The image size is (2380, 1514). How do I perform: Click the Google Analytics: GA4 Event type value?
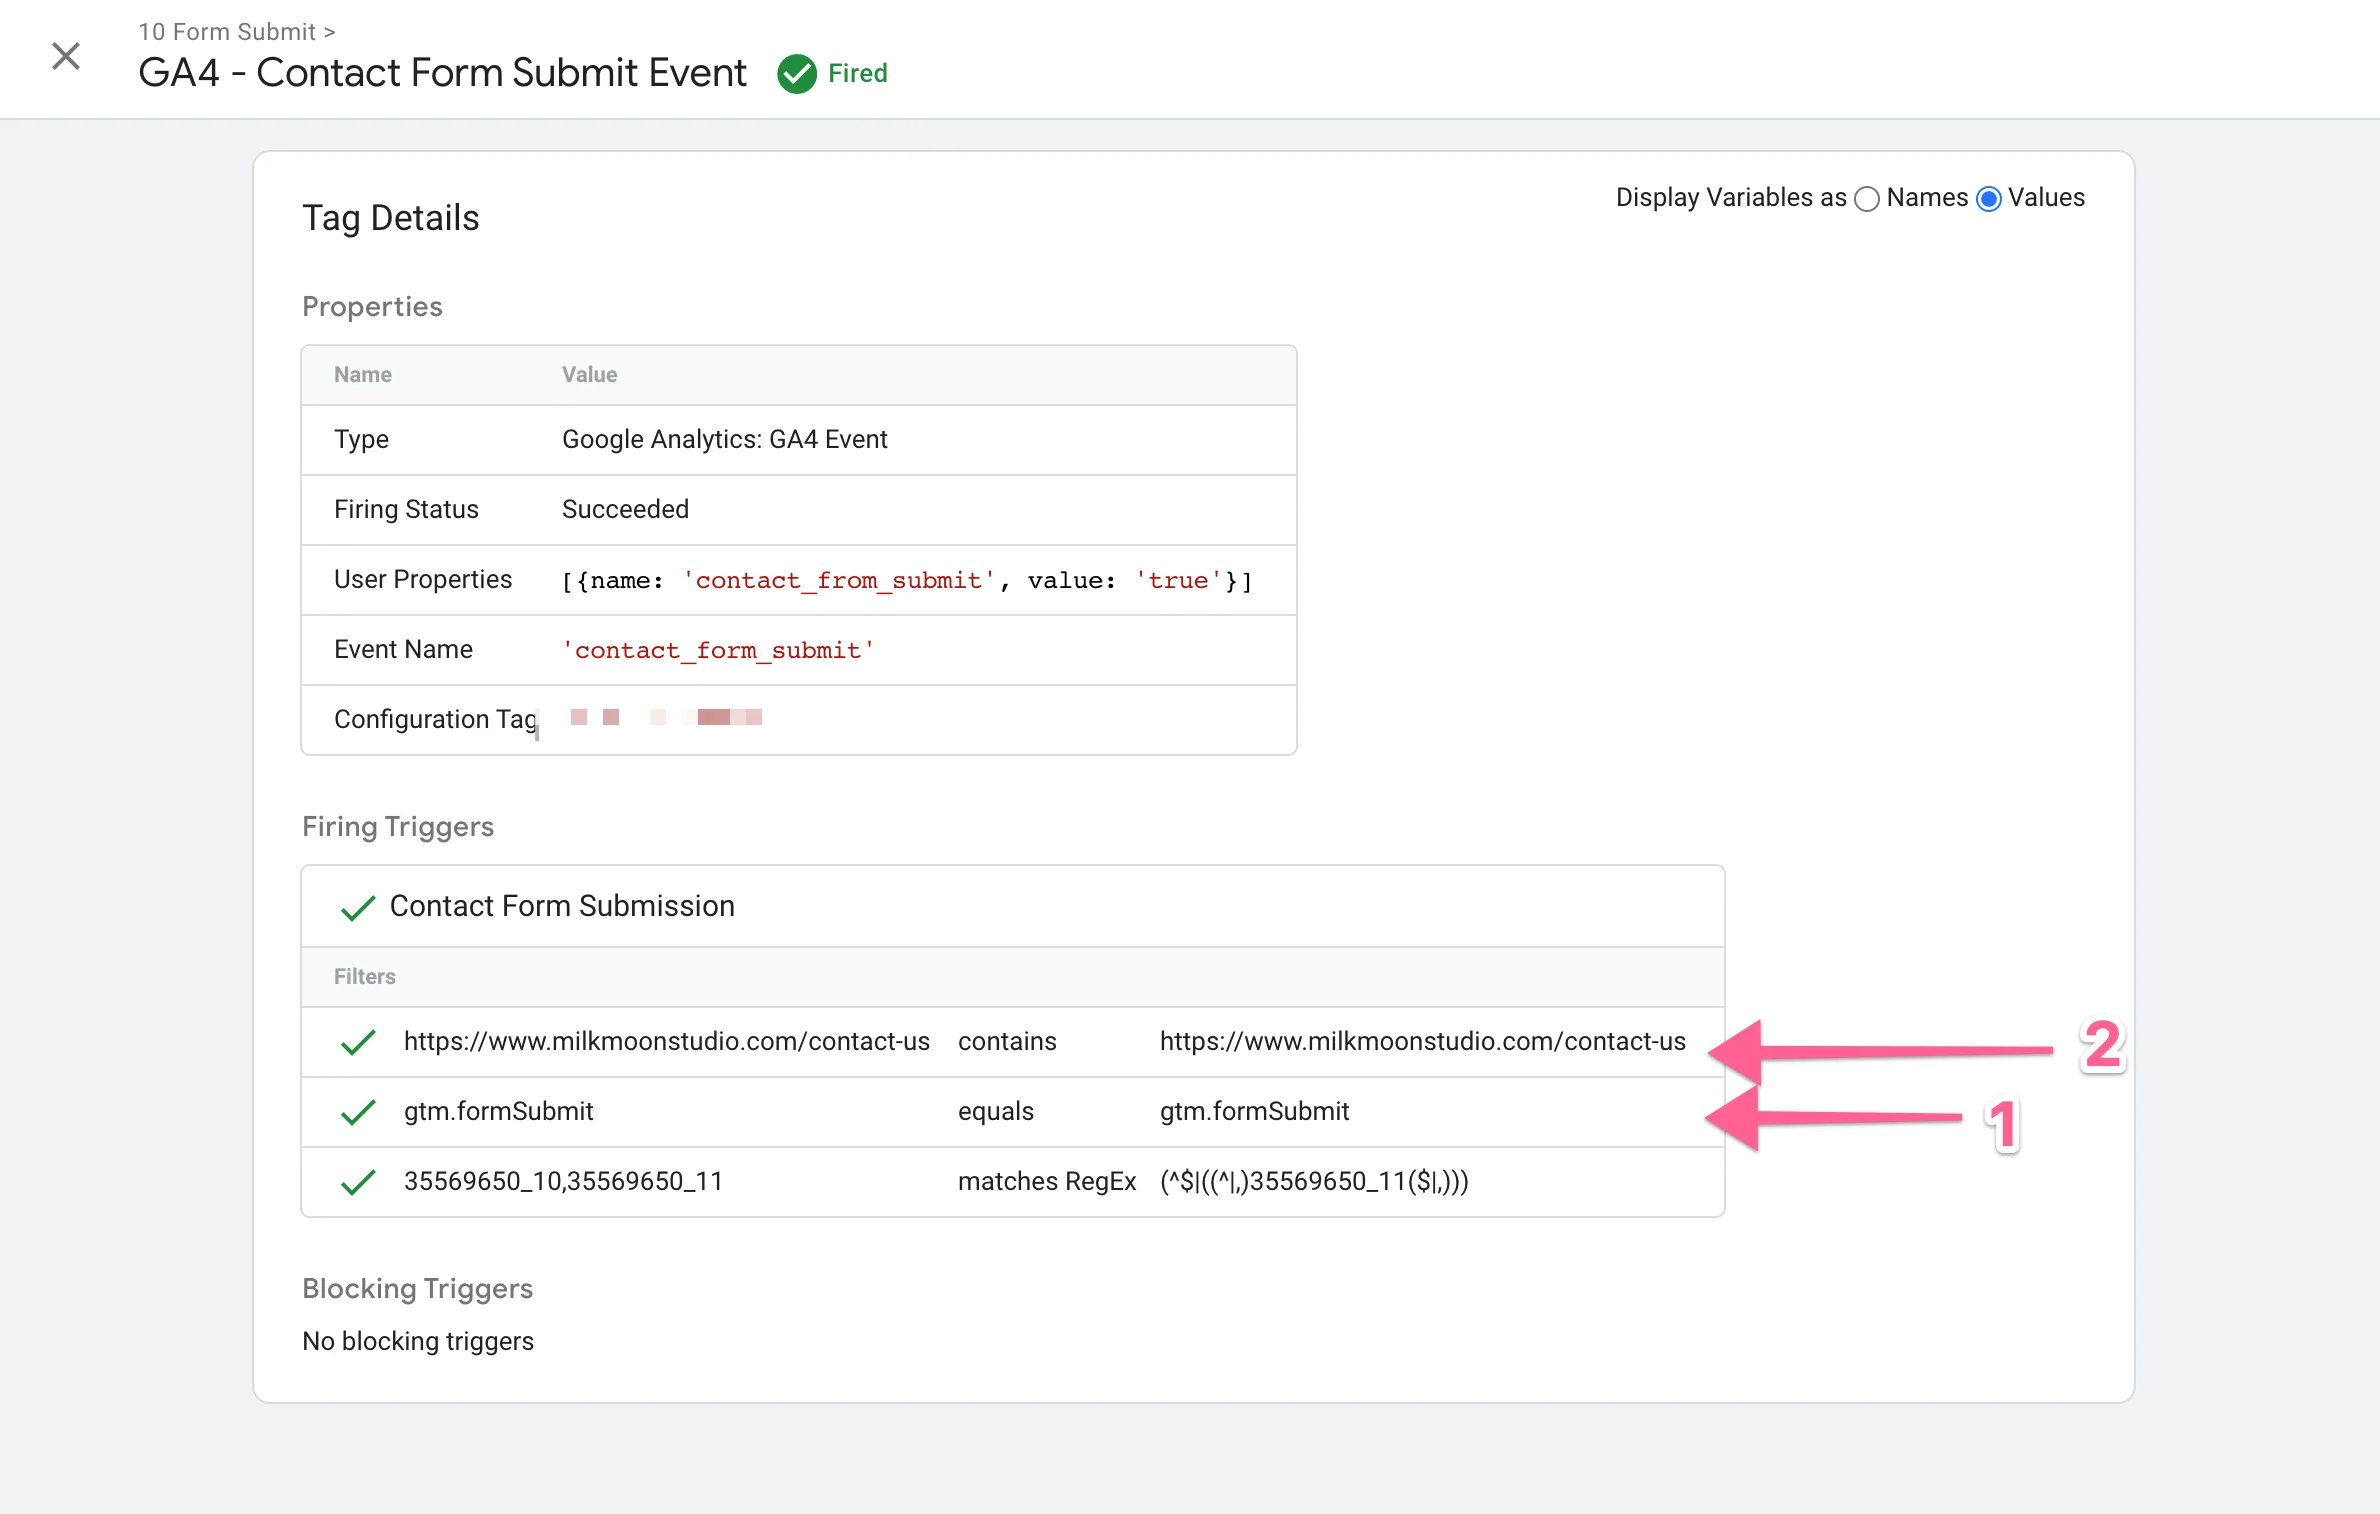click(724, 439)
